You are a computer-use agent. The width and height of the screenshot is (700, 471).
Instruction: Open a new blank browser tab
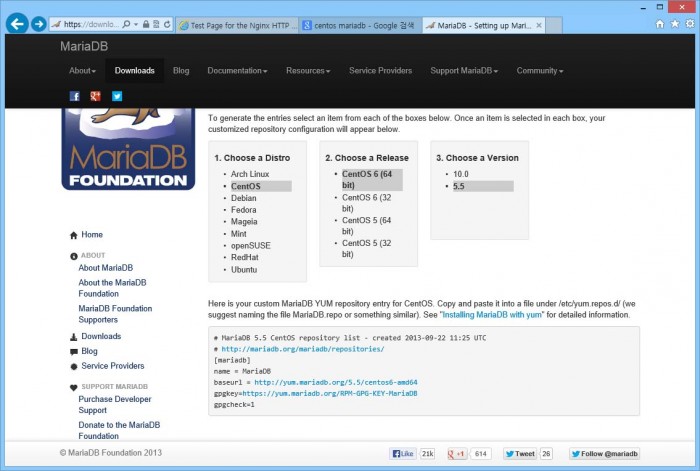(x=554, y=25)
